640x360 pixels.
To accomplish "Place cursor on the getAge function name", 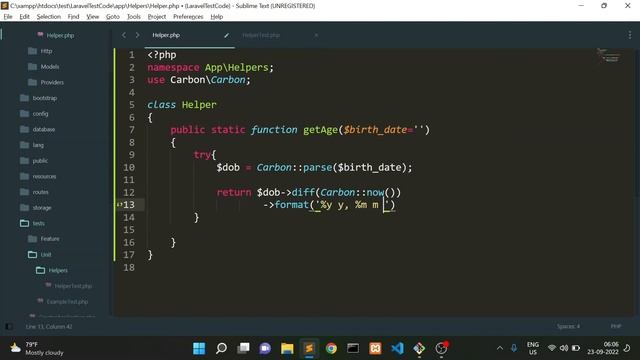I will pos(320,130).
